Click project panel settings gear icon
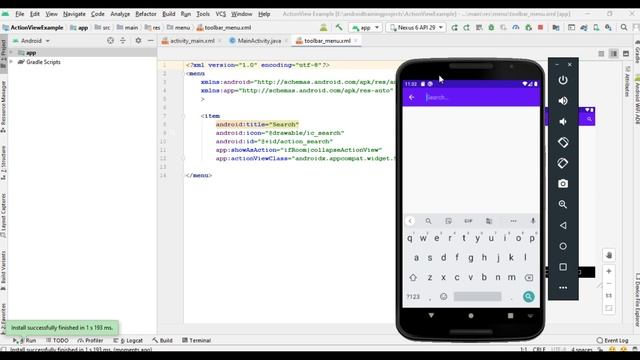Viewport: 640px width, 360px height. click(x=138, y=40)
